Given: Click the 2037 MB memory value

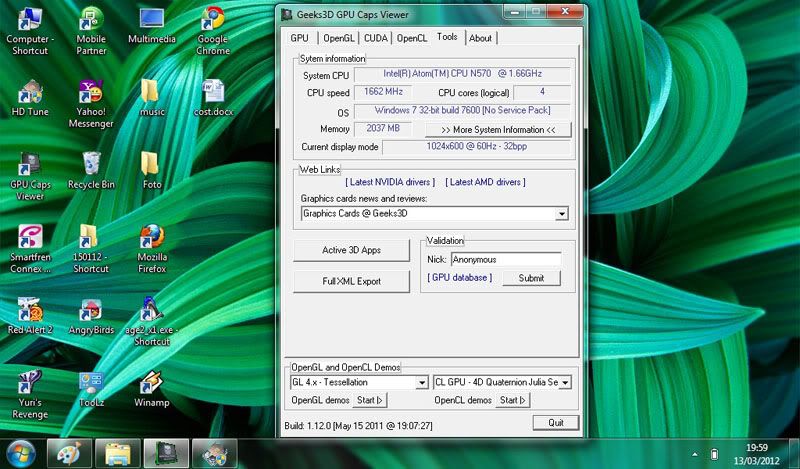Looking at the screenshot, I should coord(383,129).
